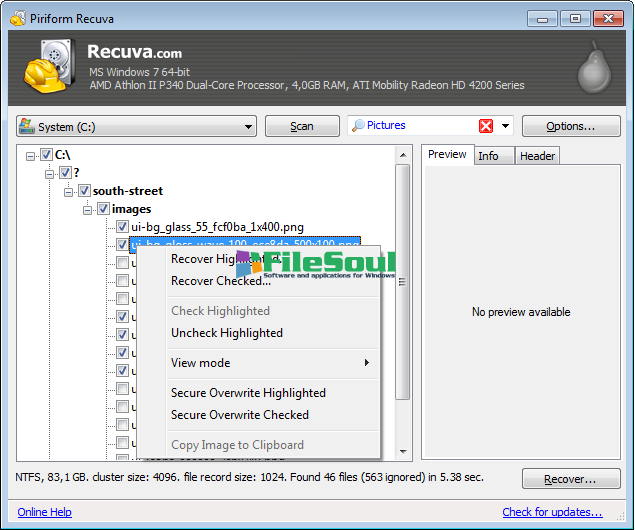The image size is (635, 530).
Task: Uncheck ui-bg_glass_55_fcf0ba_1x400.png file checkbox
Action: coord(122,227)
